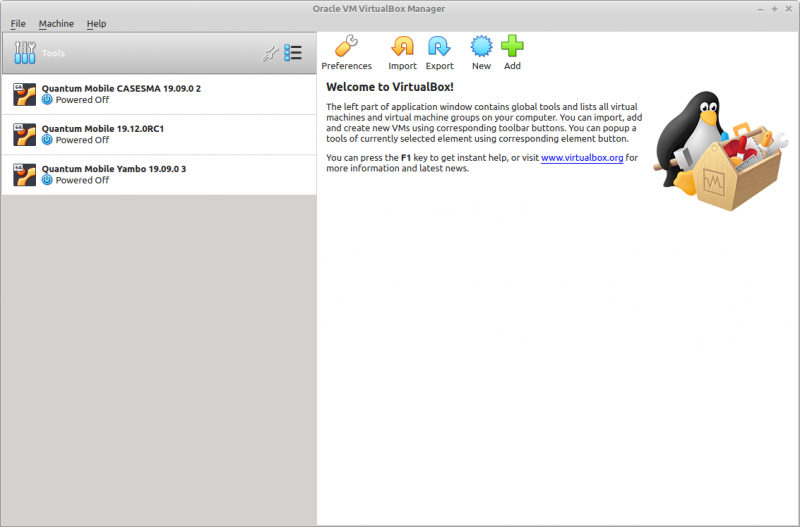800x527 pixels.
Task: Click the Welcome to VirtualBox! heading
Action: (x=390, y=87)
